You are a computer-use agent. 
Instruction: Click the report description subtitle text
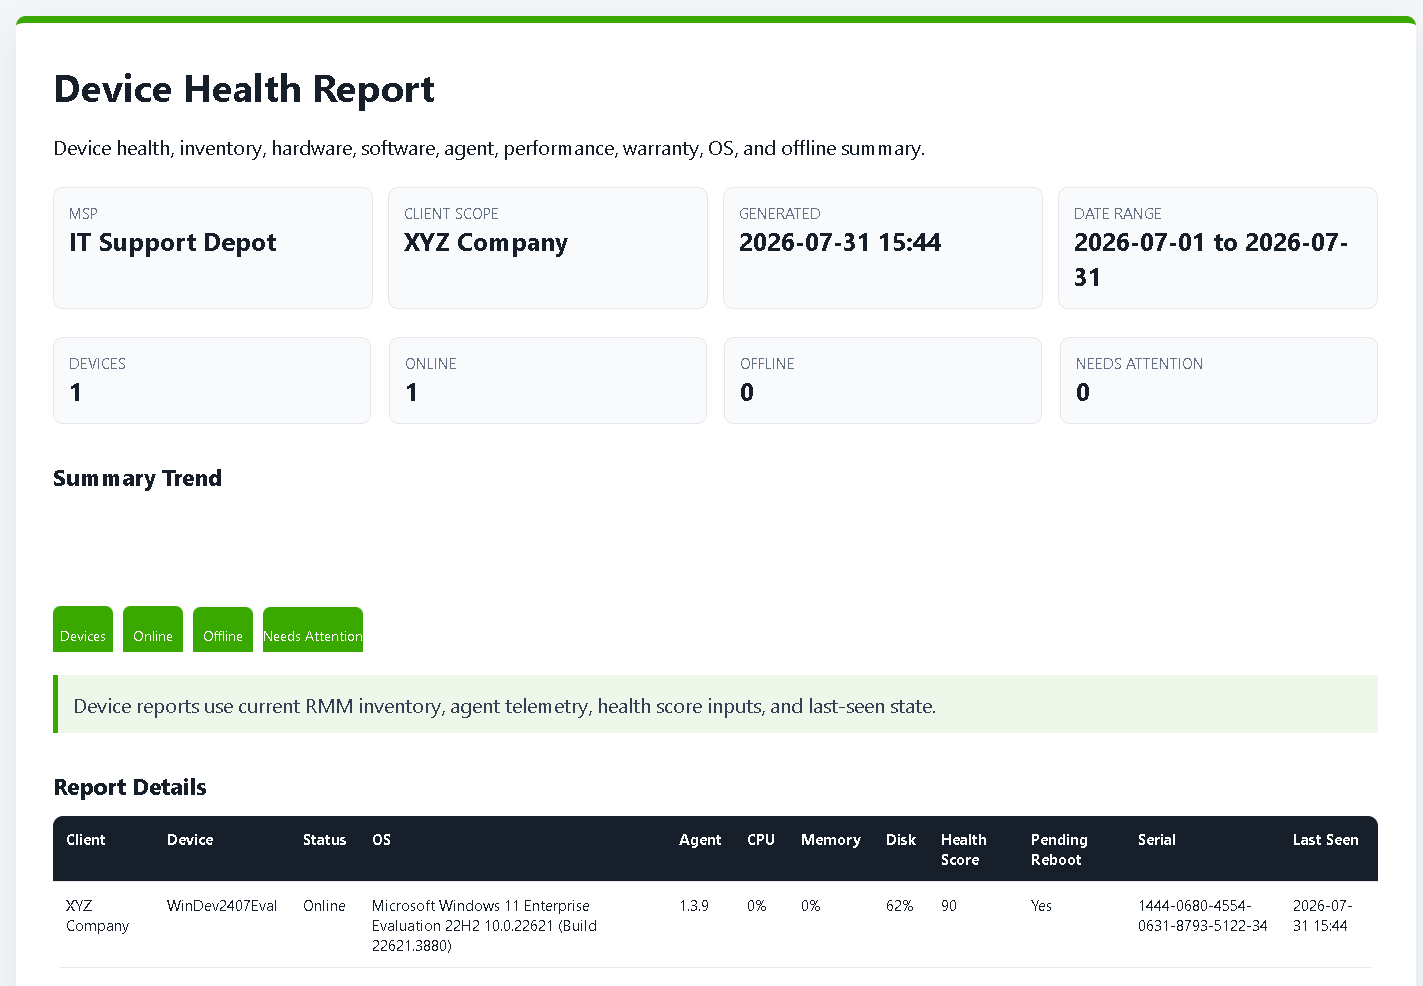pyautogui.click(x=489, y=148)
